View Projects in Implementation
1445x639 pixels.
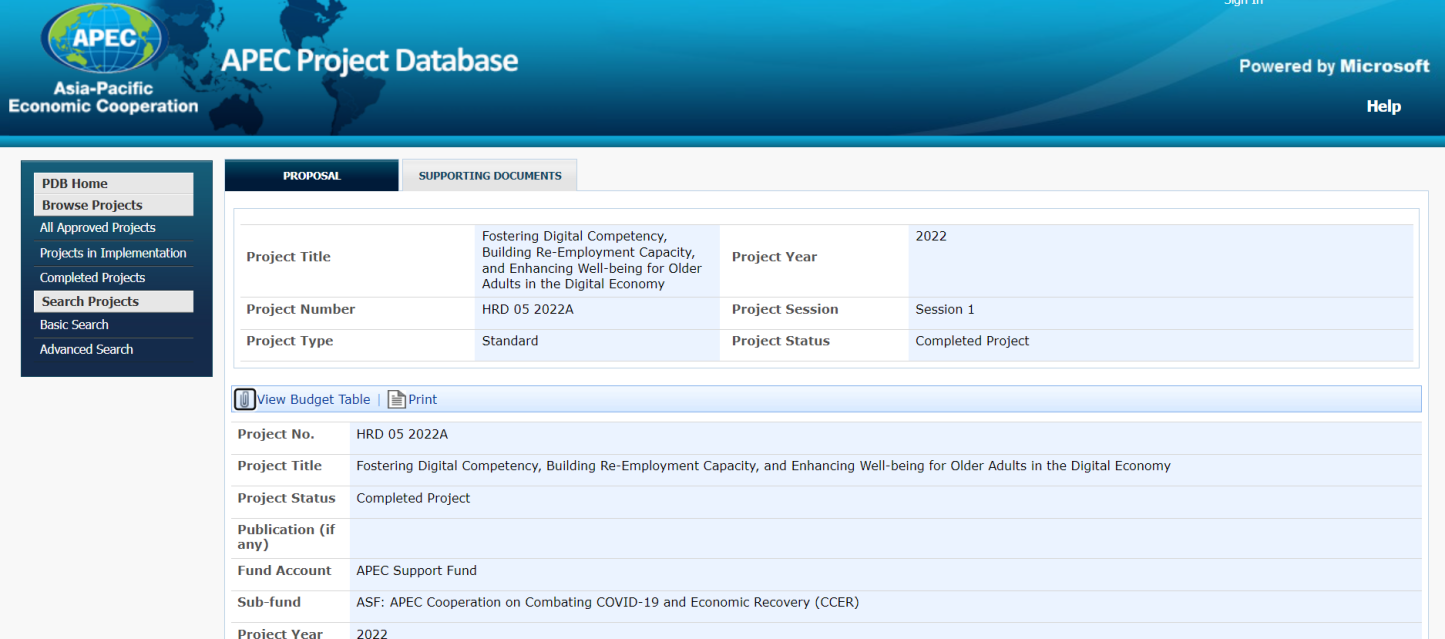(113, 253)
